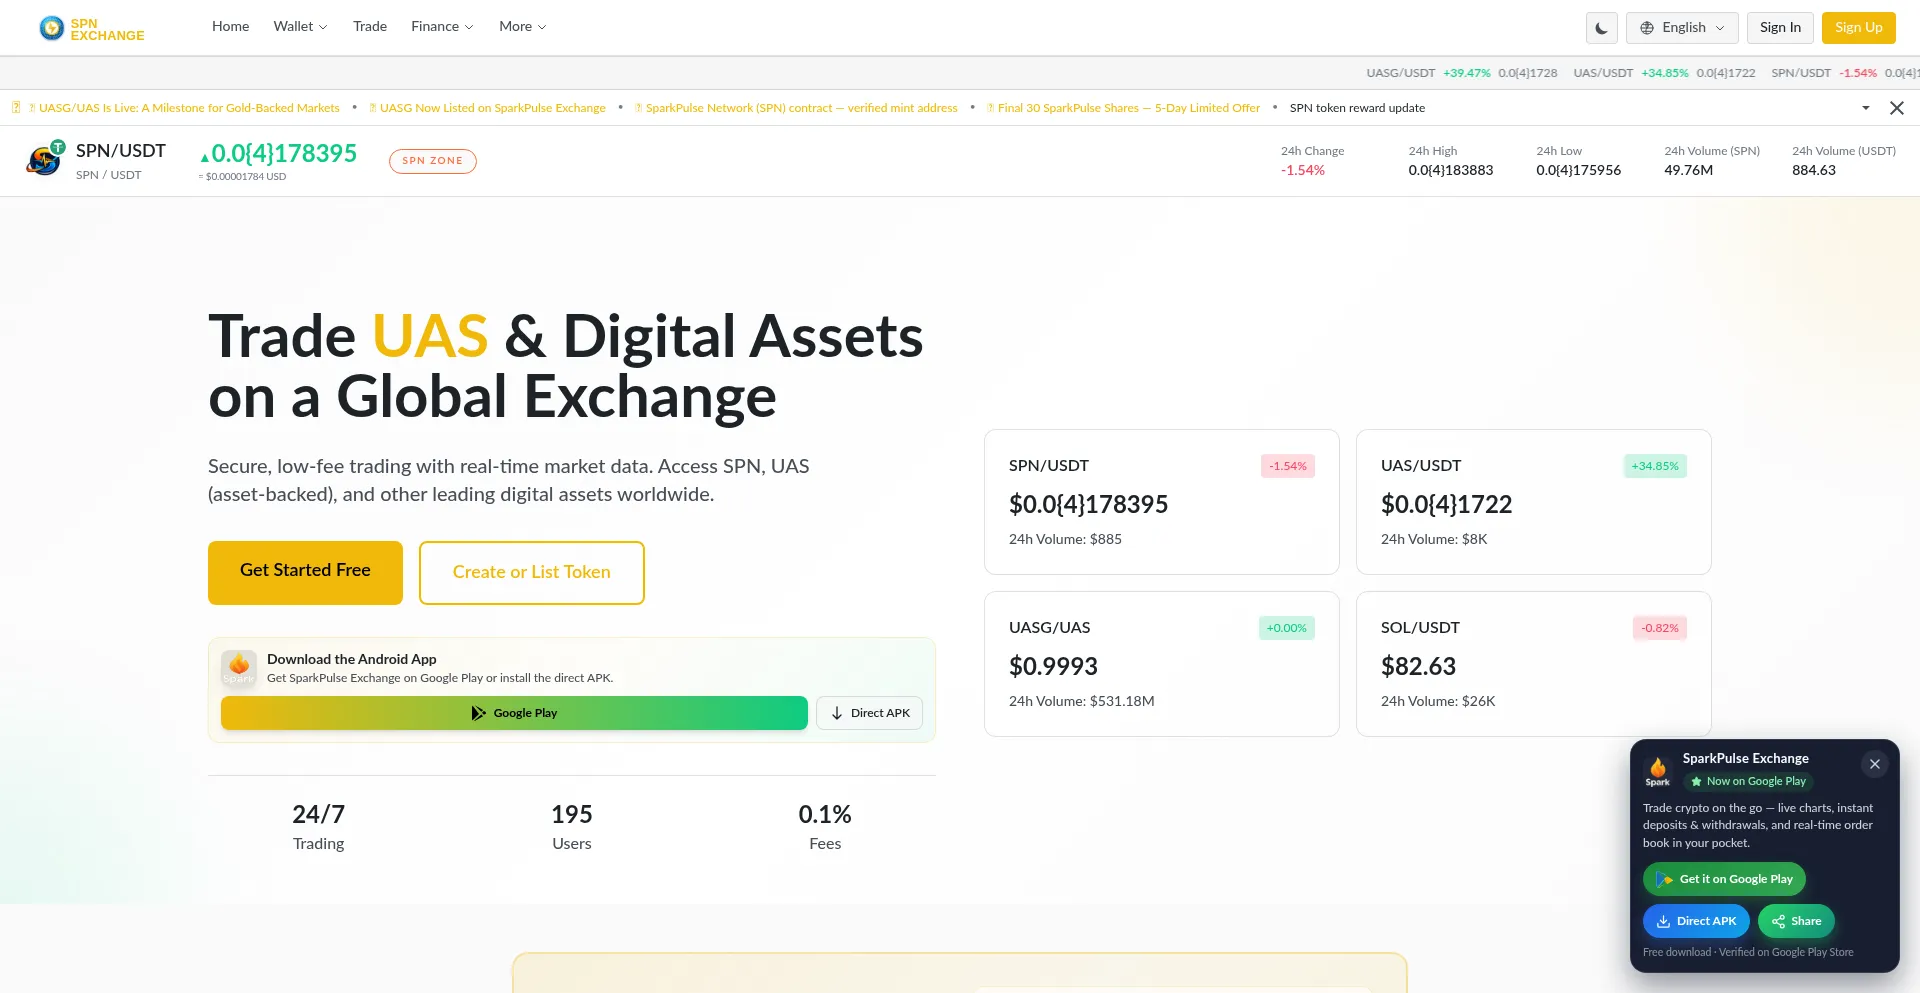Open SparkPulse Network contract announcement
This screenshot has width=1920, height=993.
[x=796, y=108]
